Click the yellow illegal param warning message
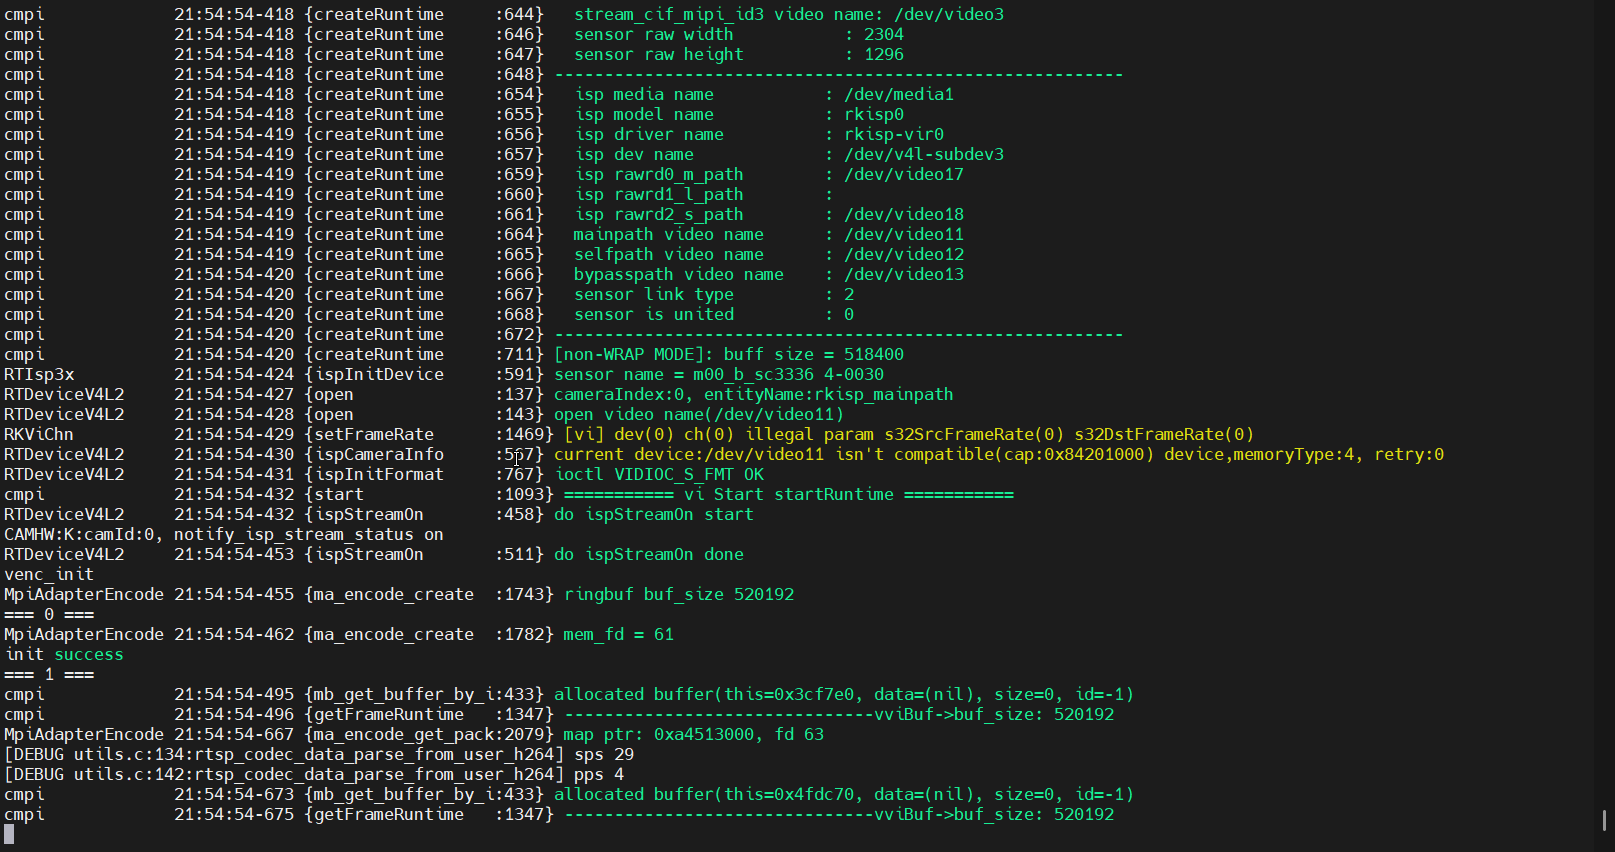 pyautogui.click(x=908, y=435)
